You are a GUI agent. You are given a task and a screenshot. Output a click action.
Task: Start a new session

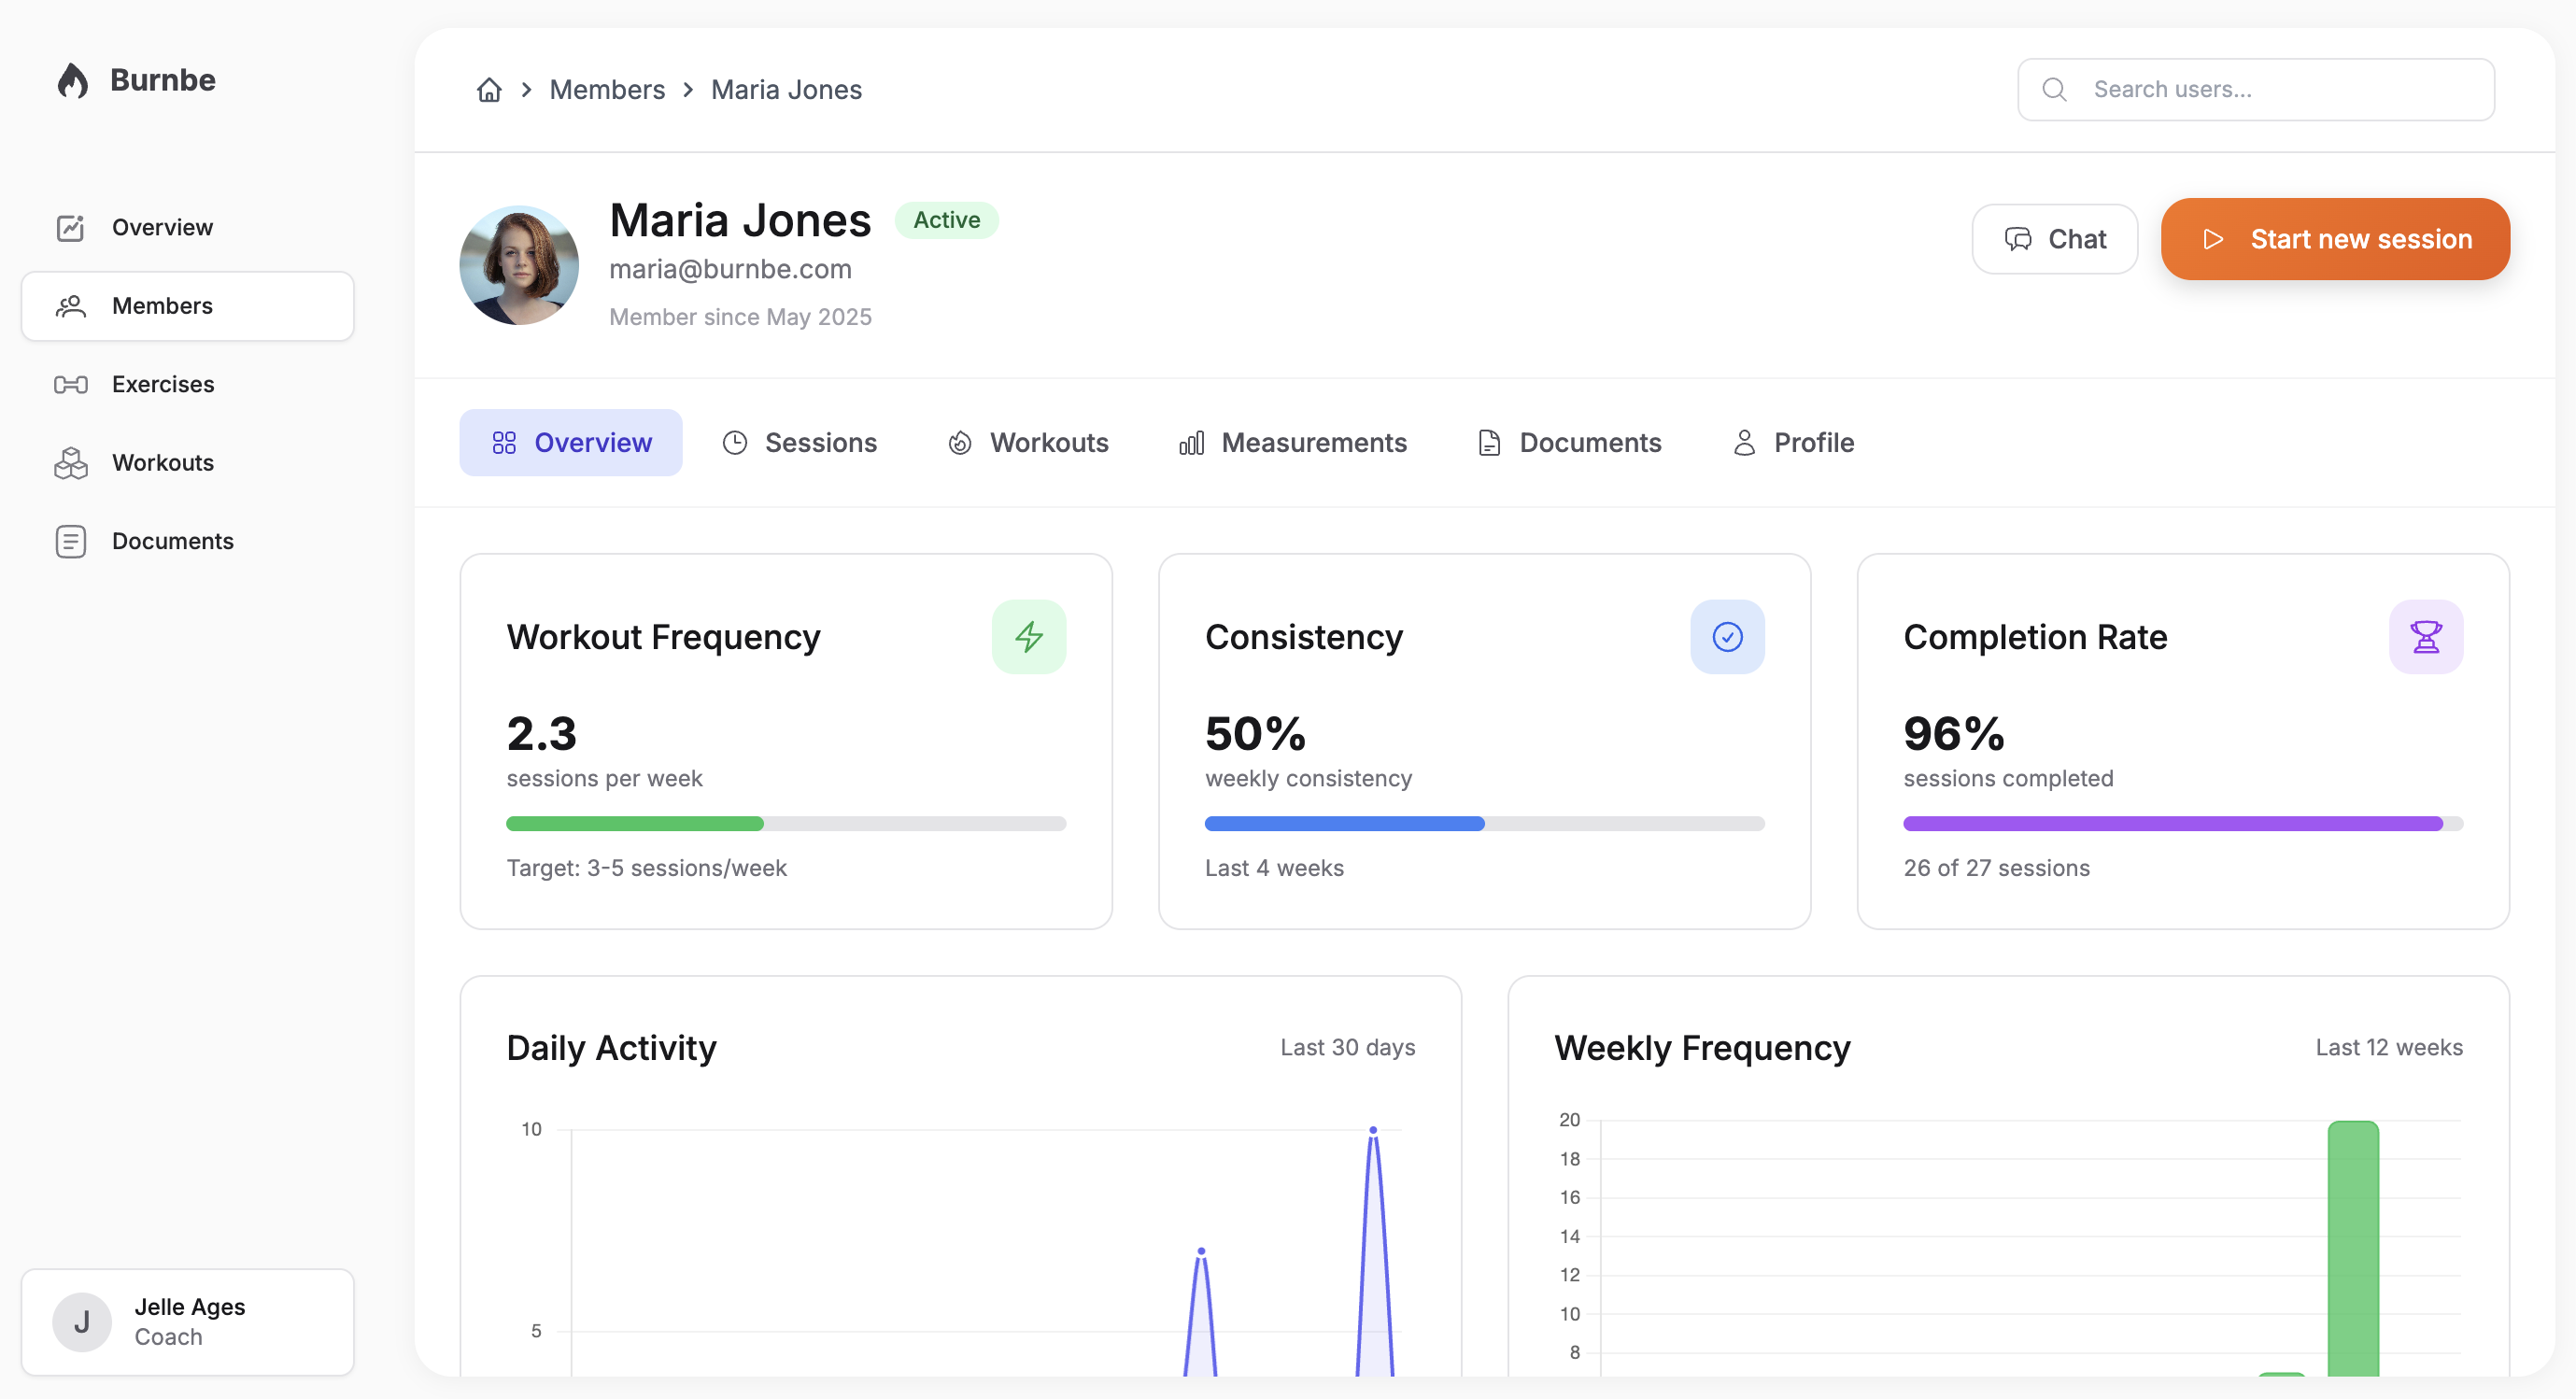click(2335, 239)
